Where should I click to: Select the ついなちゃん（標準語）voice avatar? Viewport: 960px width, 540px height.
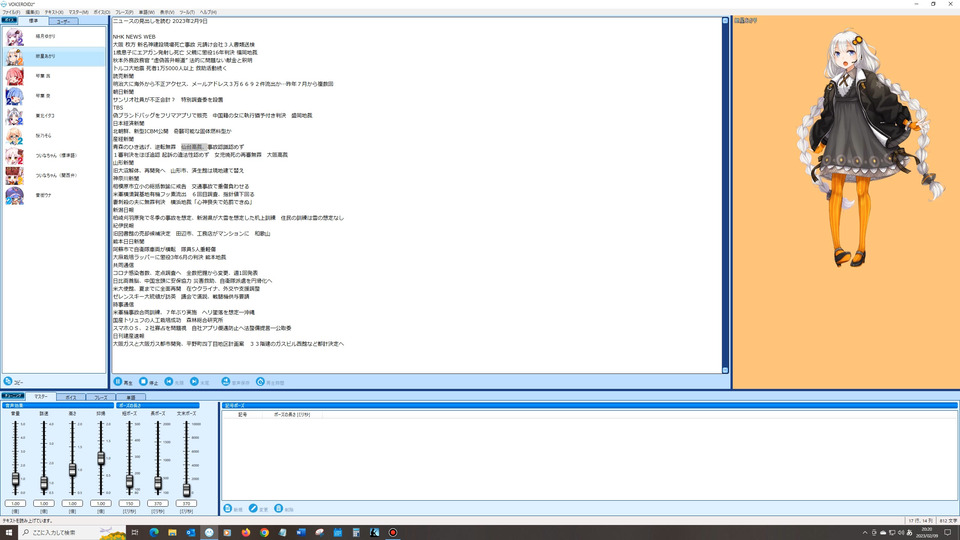(15, 156)
